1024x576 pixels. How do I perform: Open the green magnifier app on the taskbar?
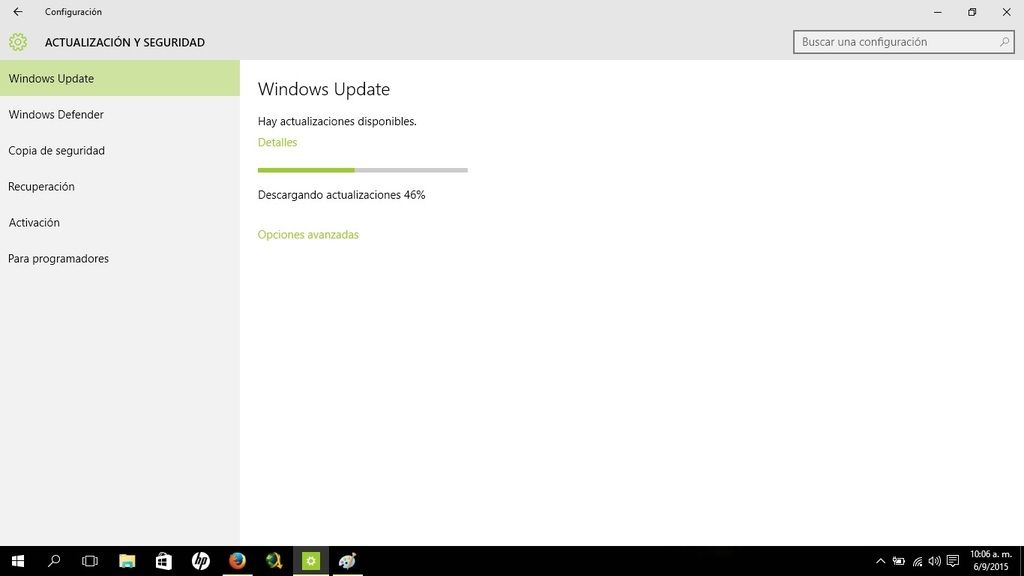pos(274,561)
